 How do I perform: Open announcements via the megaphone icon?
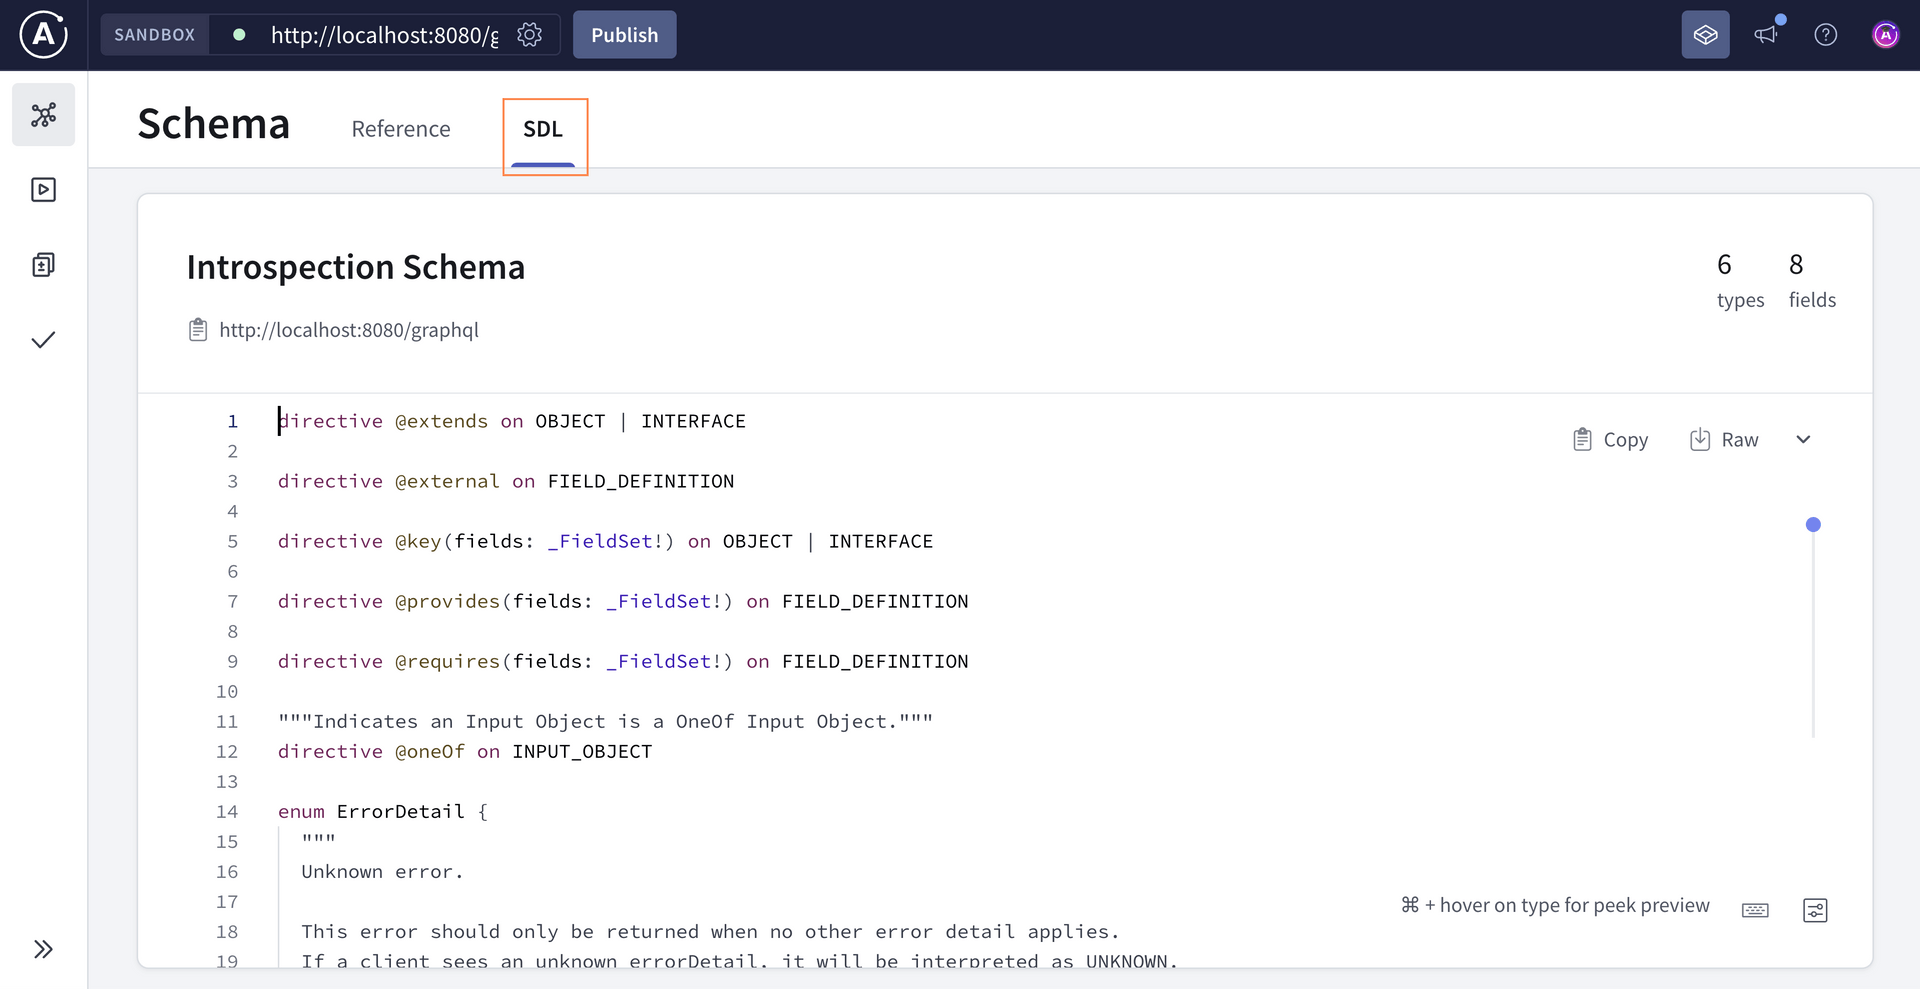[x=1766, y=34]
